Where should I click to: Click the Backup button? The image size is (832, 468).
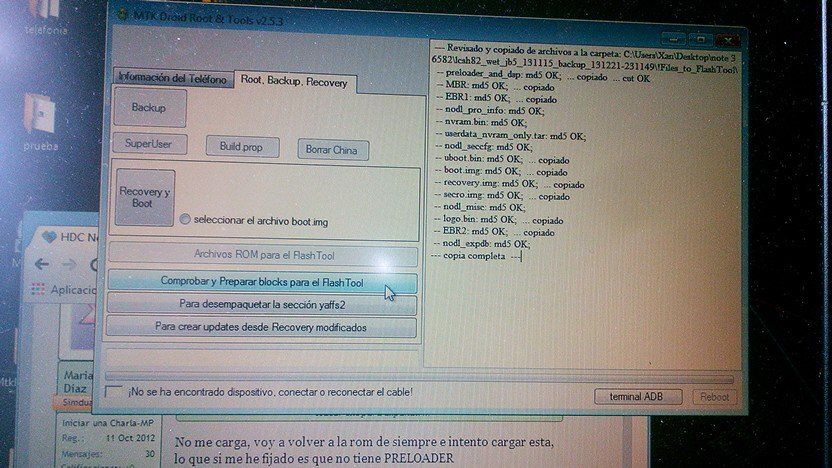pos(149,108)
